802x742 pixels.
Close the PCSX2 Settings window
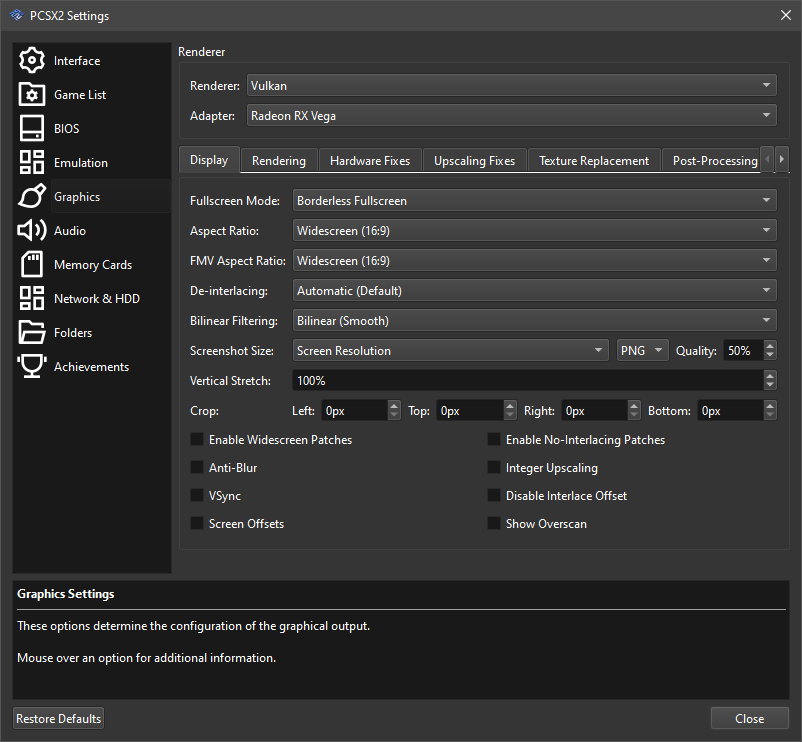coord(786,15)
